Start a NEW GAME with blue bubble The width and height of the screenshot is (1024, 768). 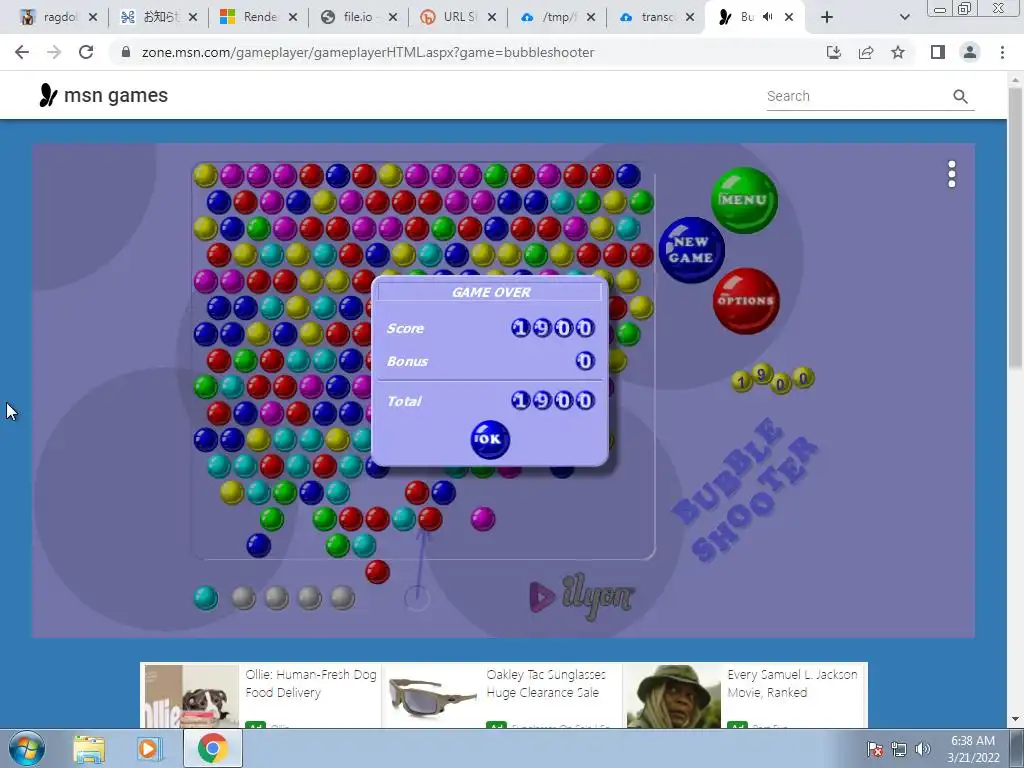tap(692, 249)
